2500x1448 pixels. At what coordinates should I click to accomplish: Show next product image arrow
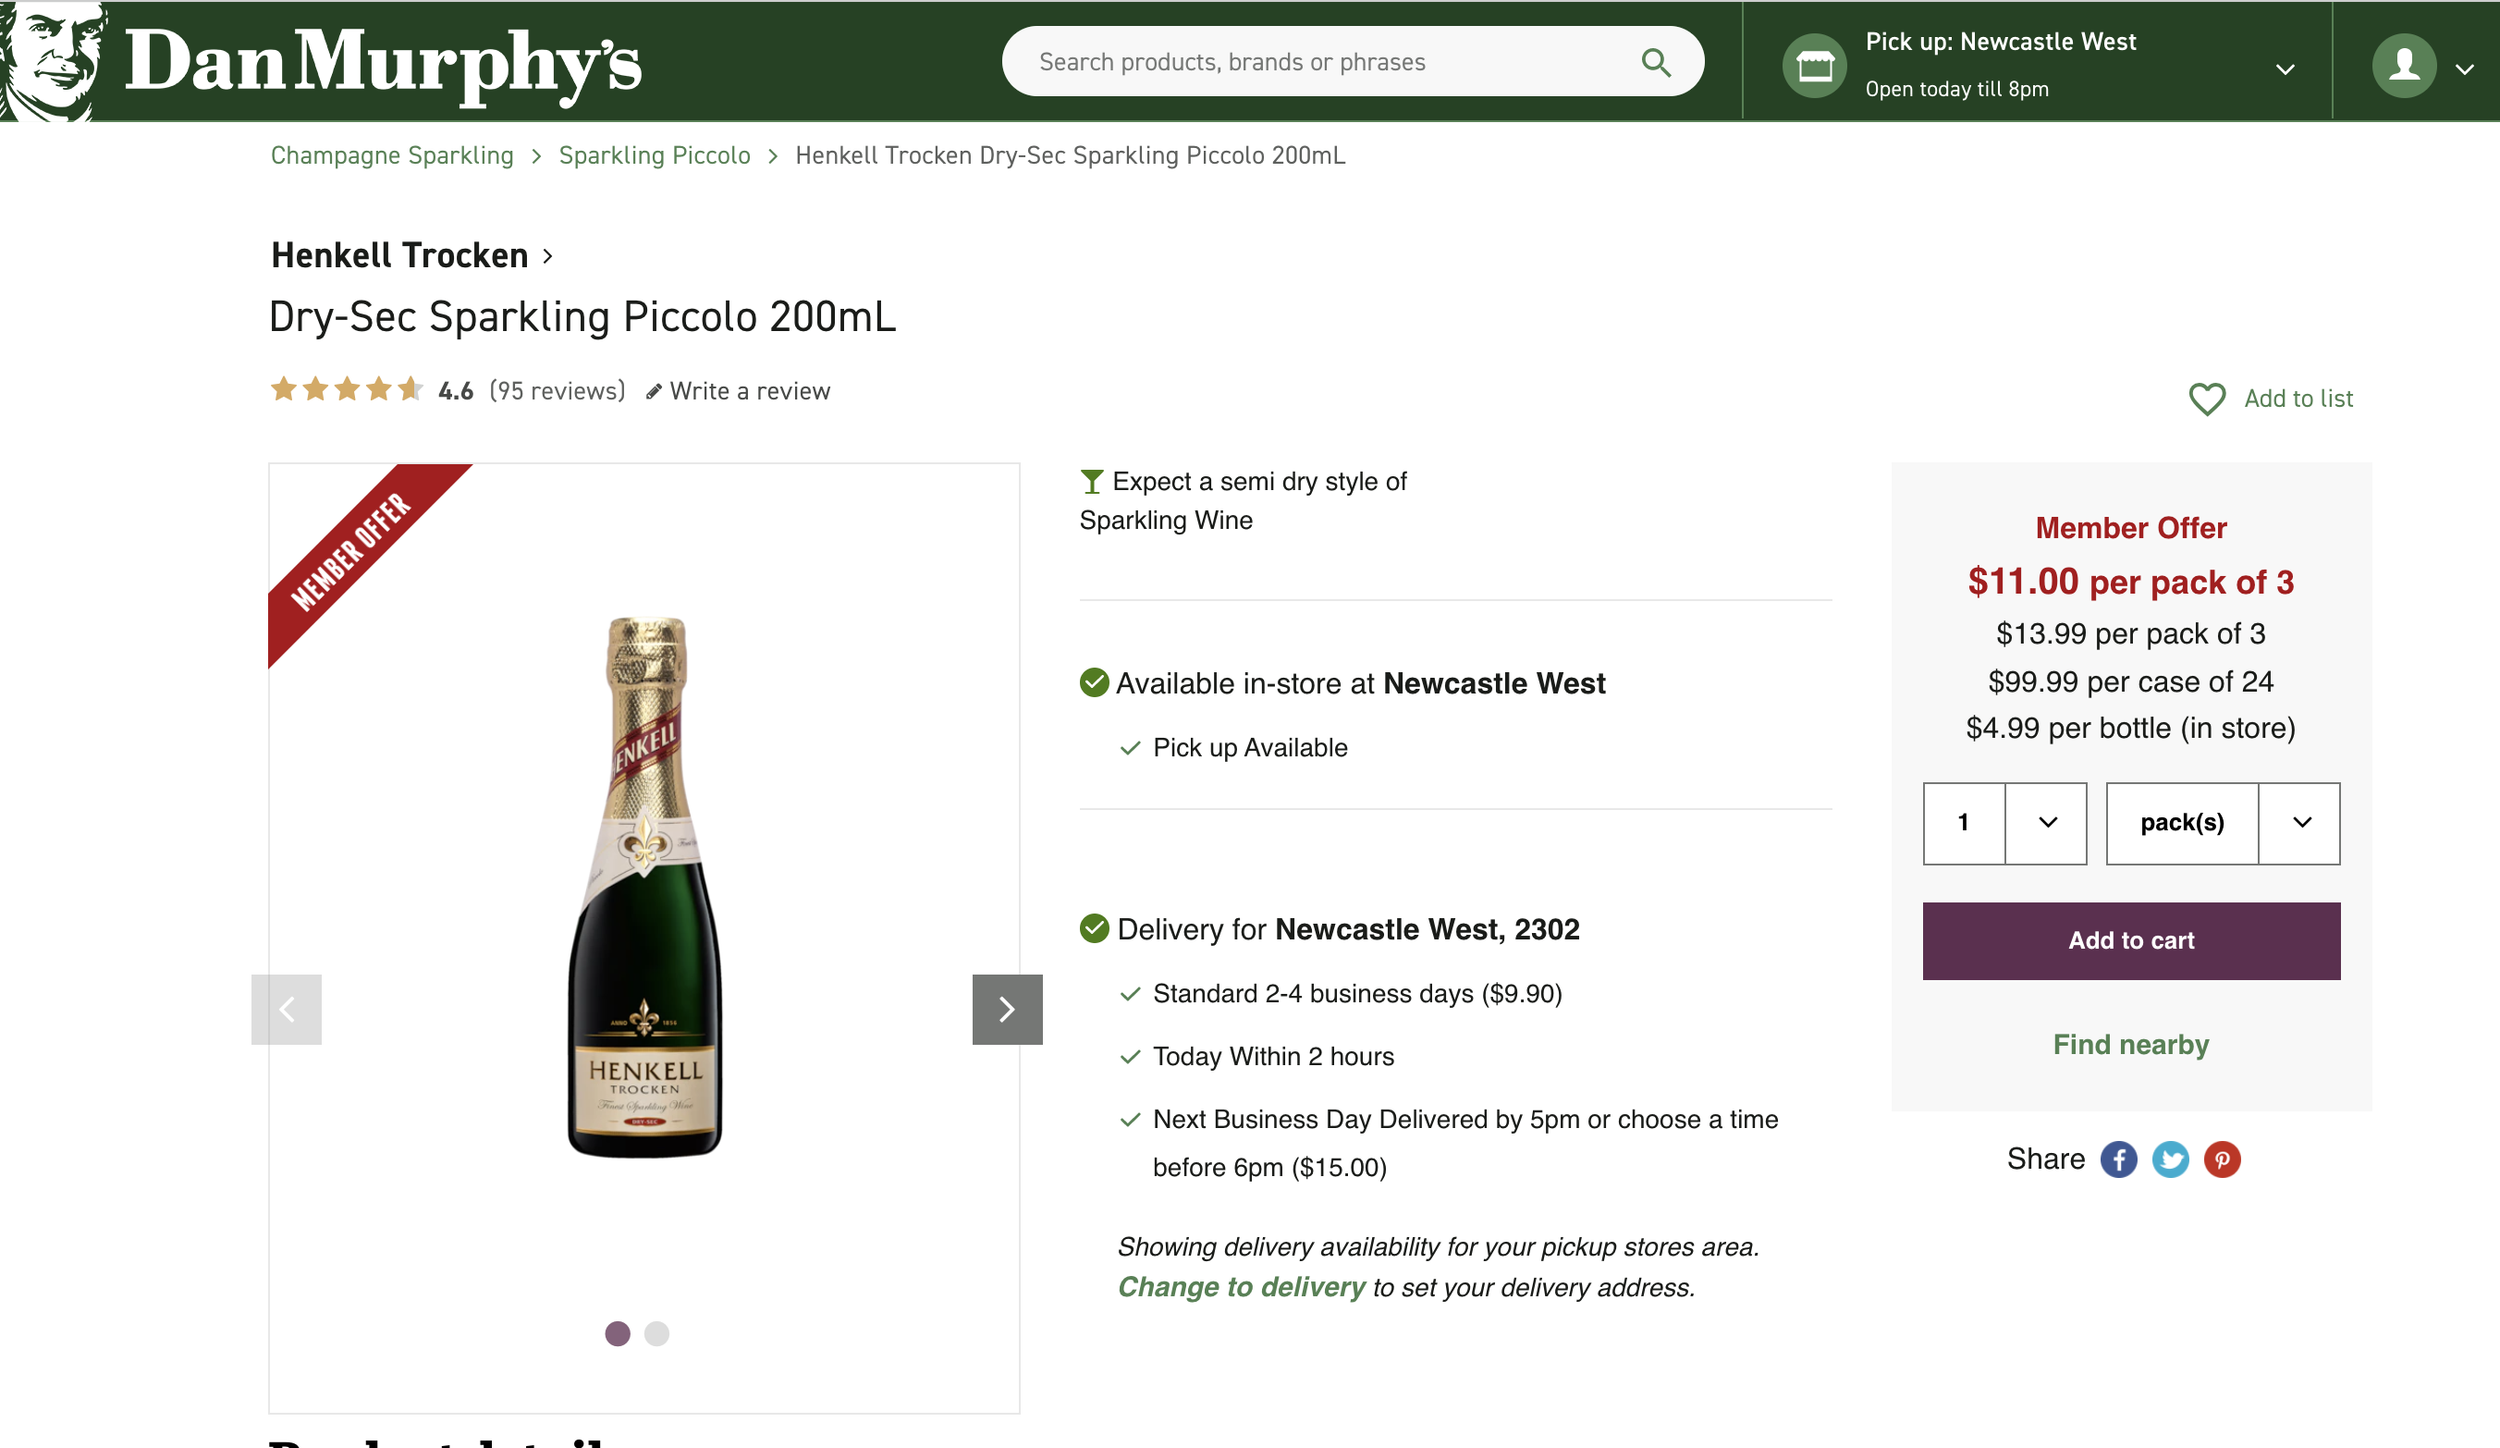(x=1007, y=1009)
